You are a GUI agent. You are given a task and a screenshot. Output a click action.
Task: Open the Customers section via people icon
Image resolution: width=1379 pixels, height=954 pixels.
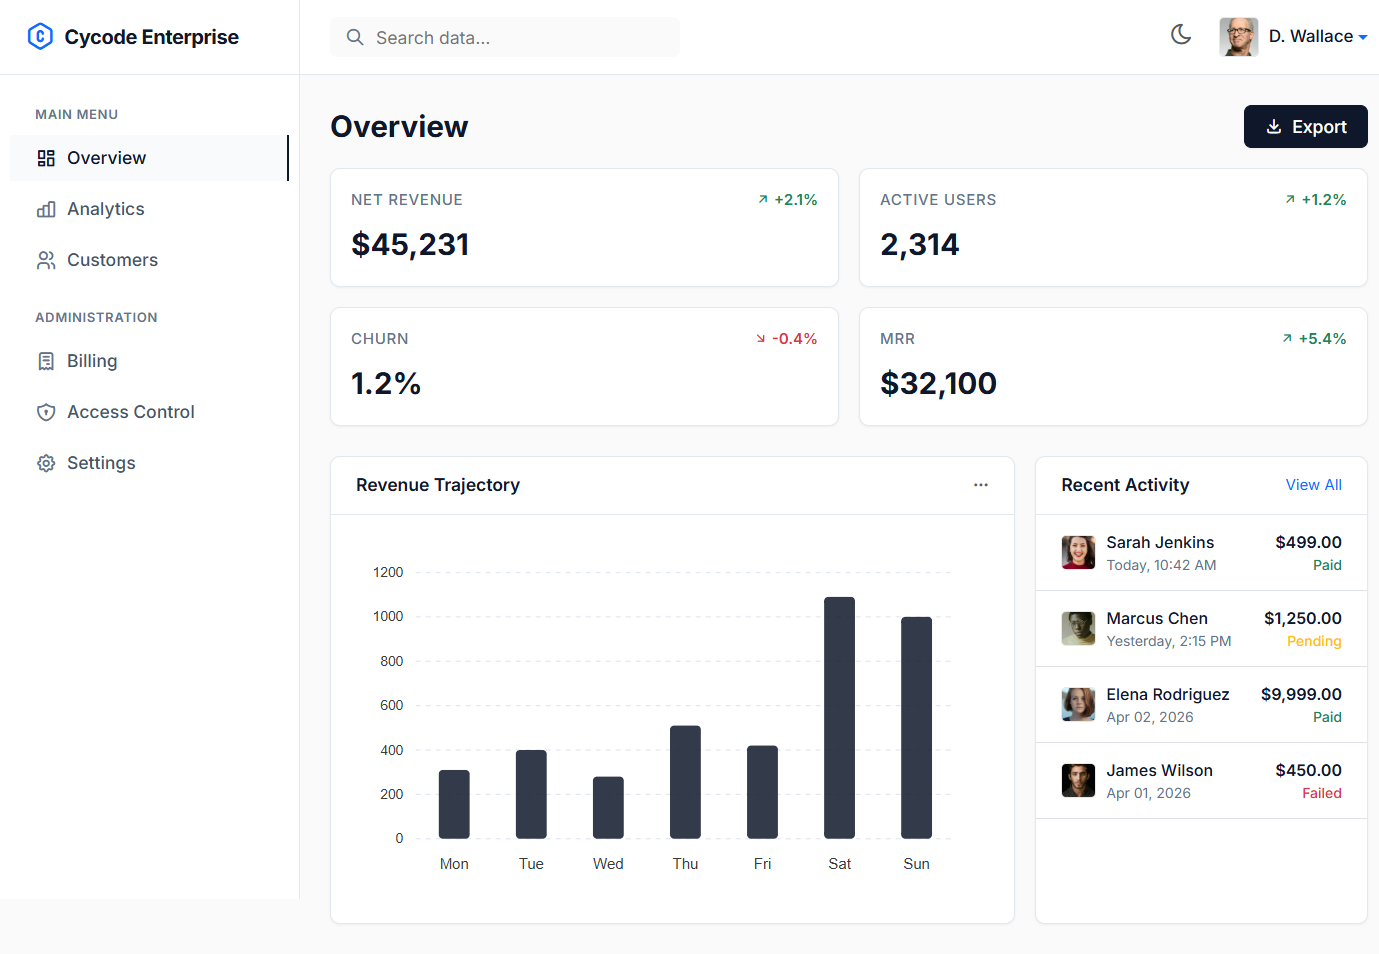coord(45,259)
